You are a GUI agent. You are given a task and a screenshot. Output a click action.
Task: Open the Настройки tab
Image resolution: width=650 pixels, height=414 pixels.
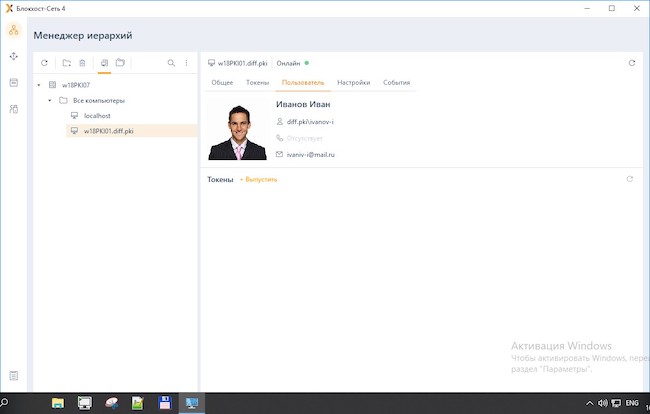[353, 82]
